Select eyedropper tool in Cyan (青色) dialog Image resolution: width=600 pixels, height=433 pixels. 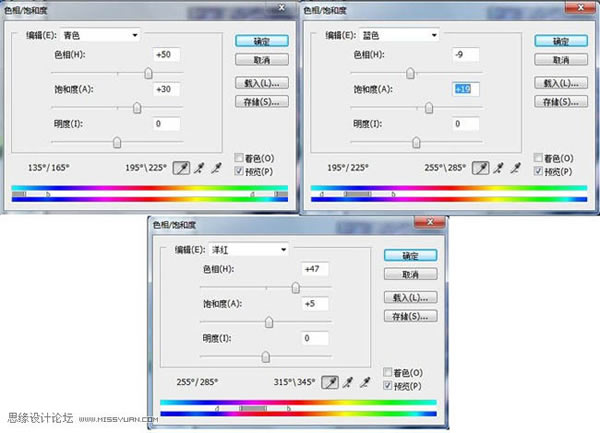point(181,168)
